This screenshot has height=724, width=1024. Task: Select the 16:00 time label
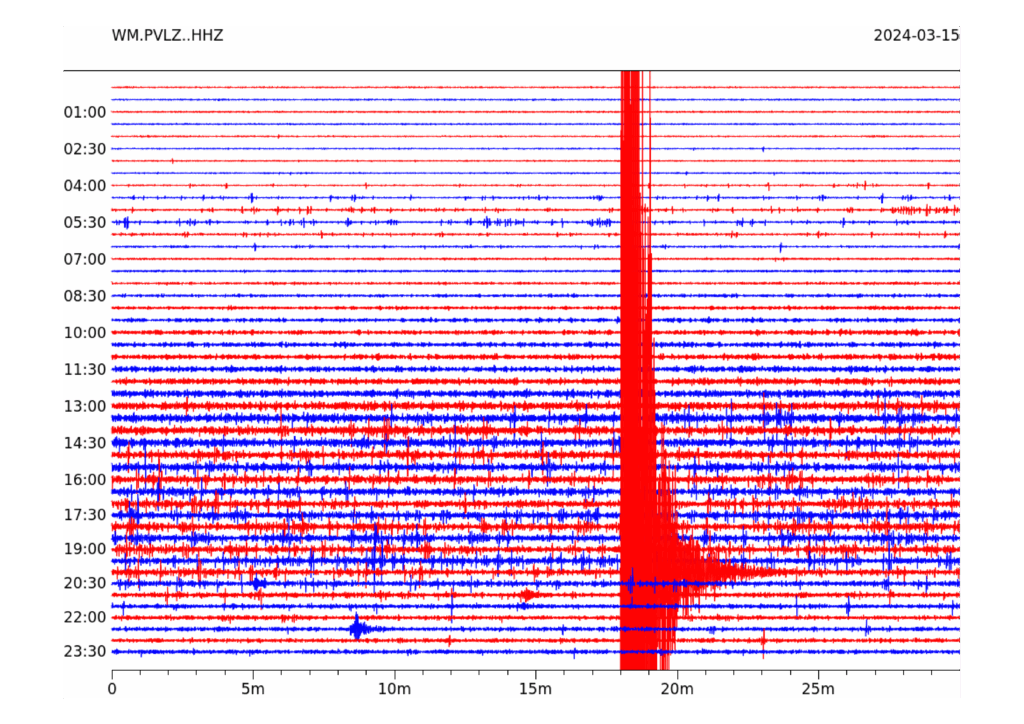coord(85,479)
